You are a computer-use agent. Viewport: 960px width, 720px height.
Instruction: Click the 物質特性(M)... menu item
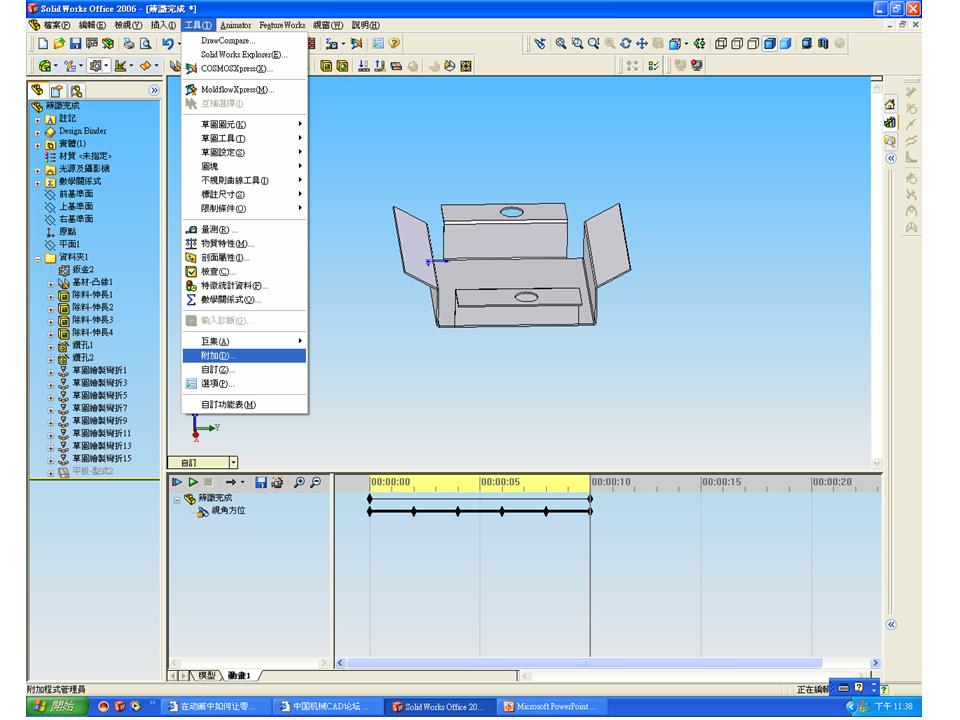(x=244, y=244)
